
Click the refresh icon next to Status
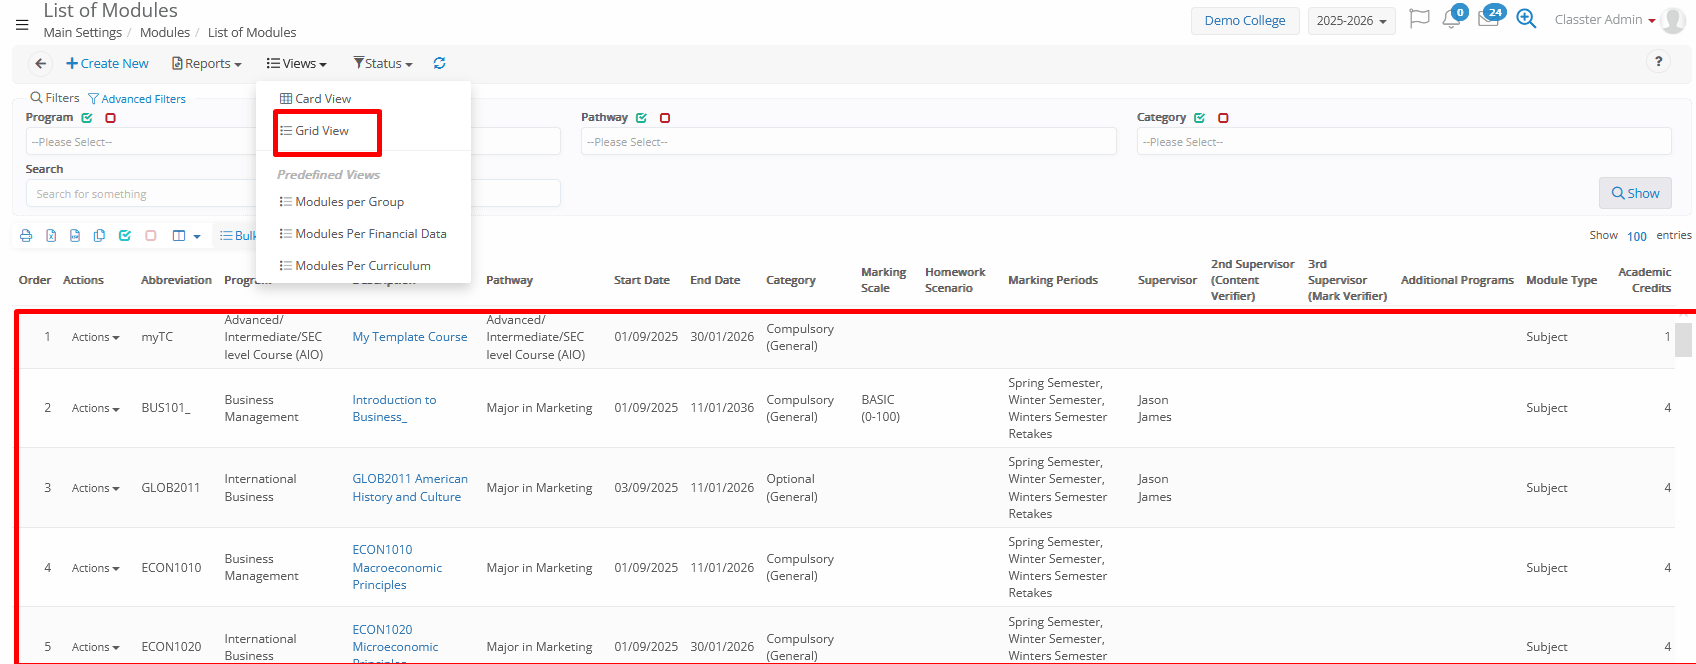click(x=439, y=63)
